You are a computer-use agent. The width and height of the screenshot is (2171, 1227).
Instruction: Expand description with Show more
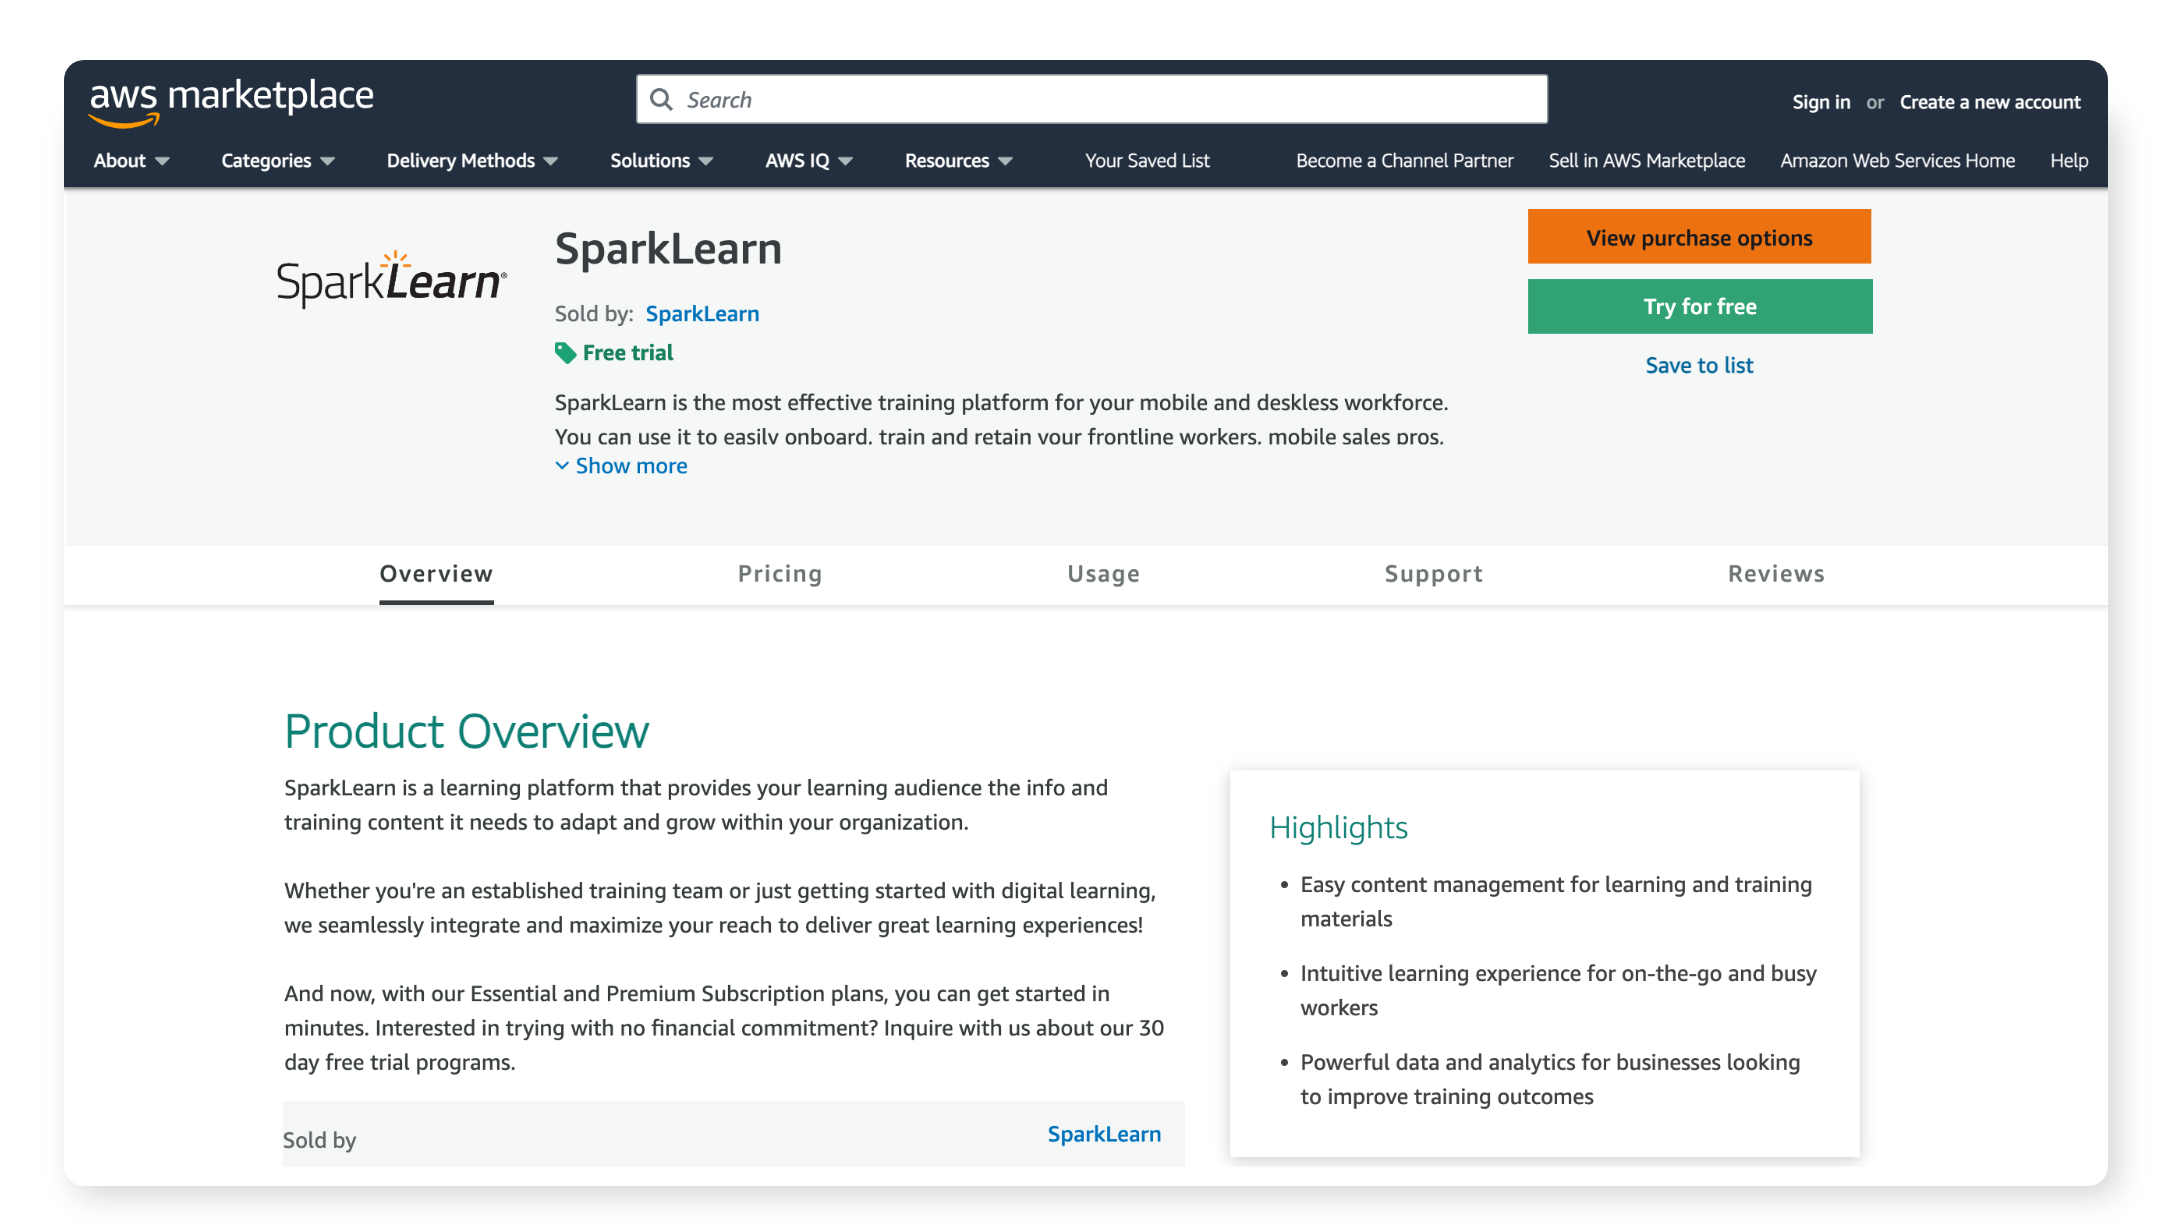click(x=621, y=466)
